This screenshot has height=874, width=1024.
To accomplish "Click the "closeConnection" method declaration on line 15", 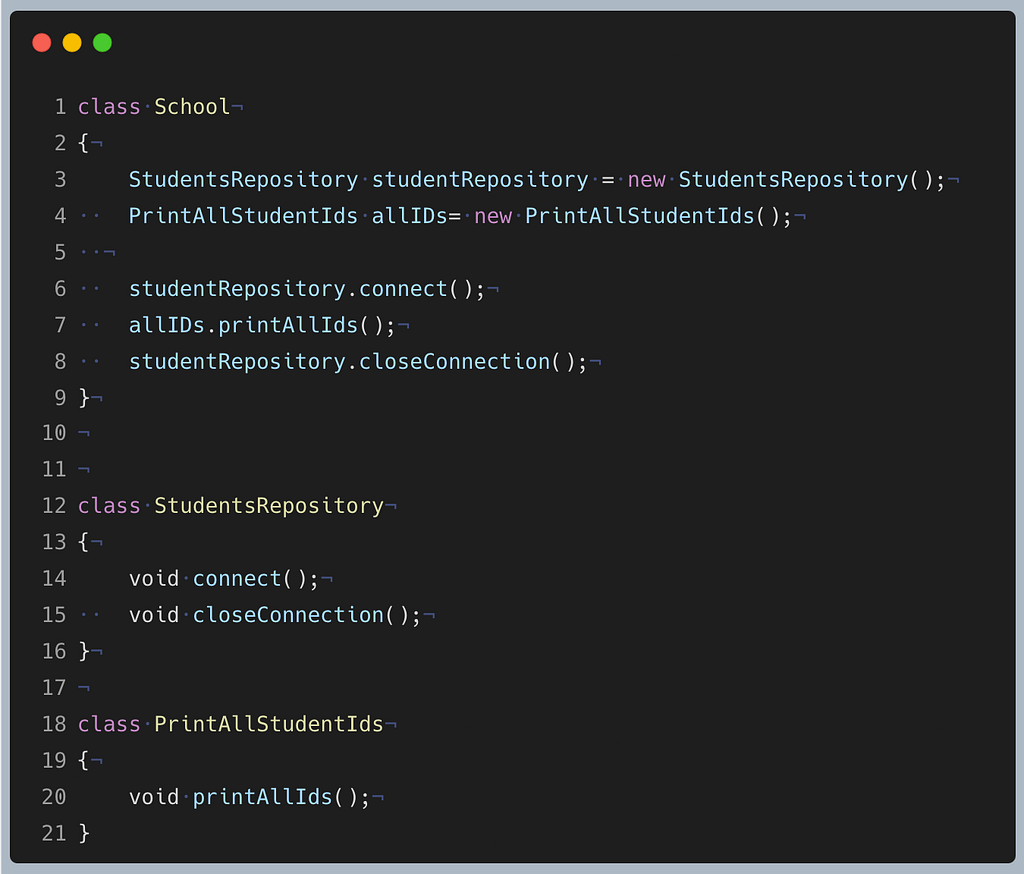I will tap(288, 615).
